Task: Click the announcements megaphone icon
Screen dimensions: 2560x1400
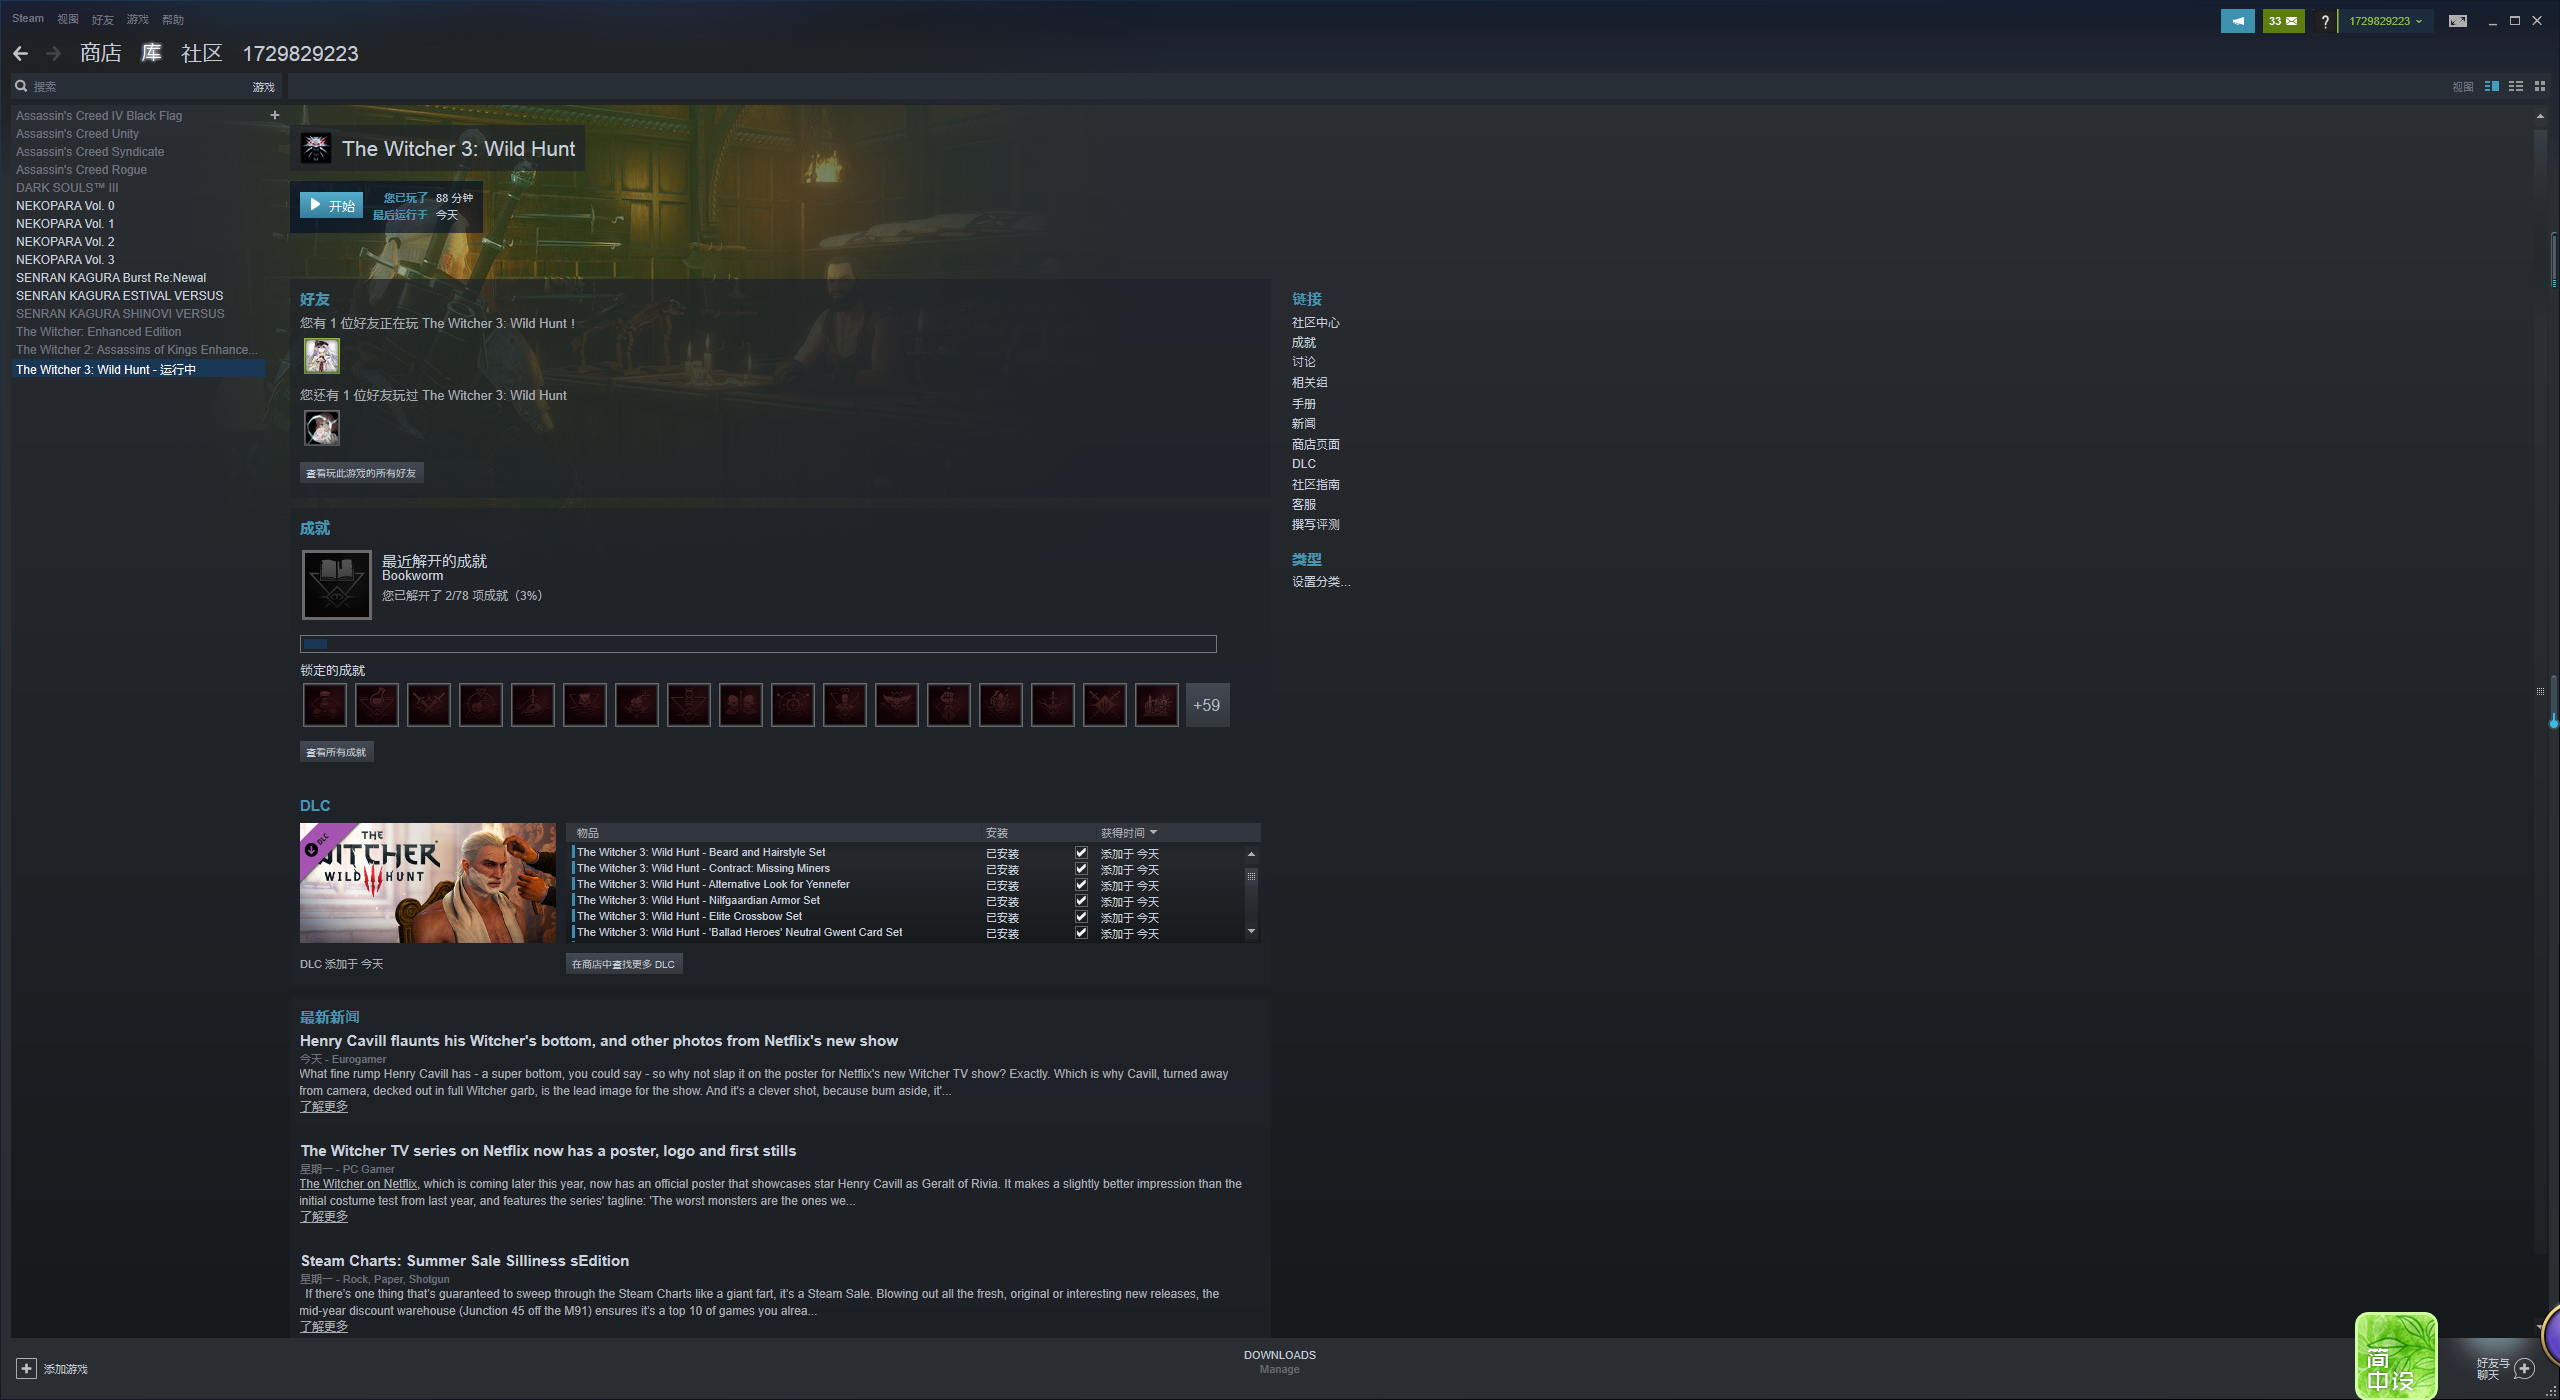Action: [x=2237, y=21]
